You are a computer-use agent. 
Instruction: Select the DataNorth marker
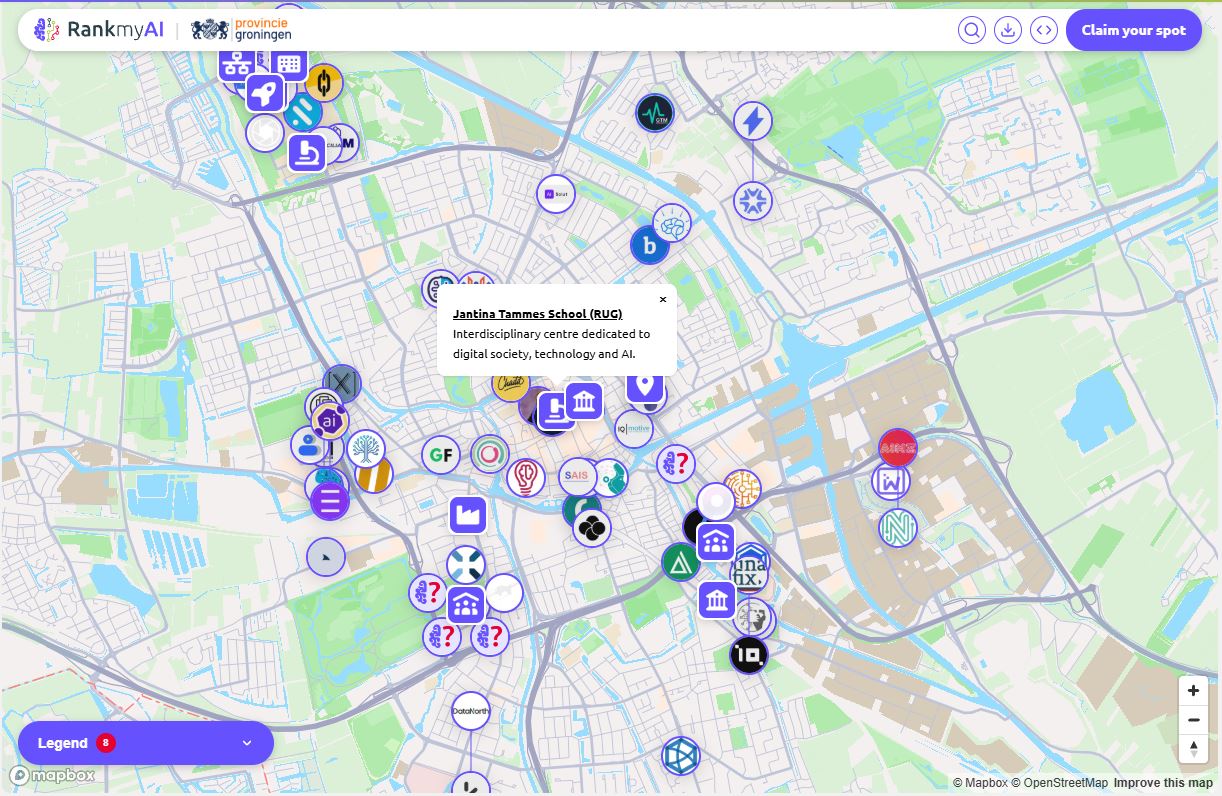[x=471, y=711]
